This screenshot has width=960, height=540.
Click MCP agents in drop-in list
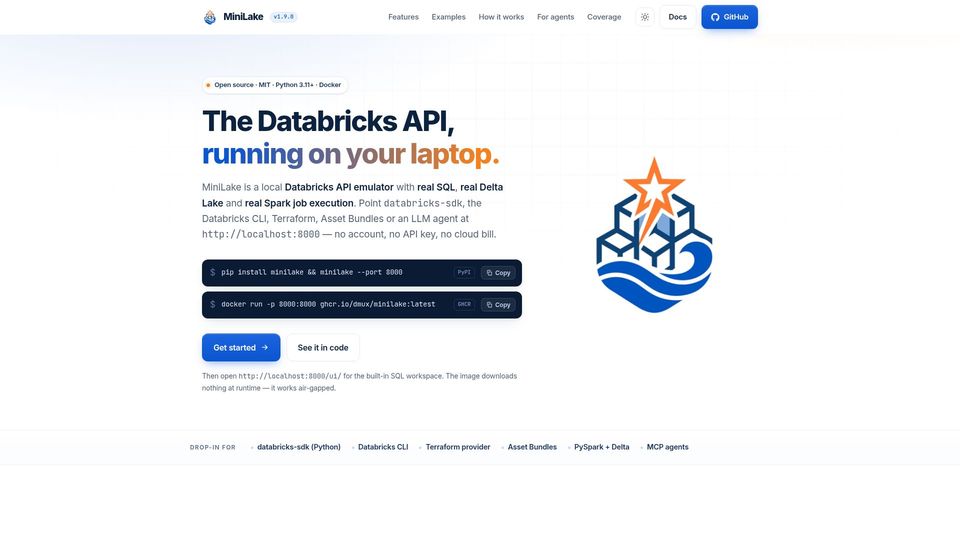tap(667, 447)
